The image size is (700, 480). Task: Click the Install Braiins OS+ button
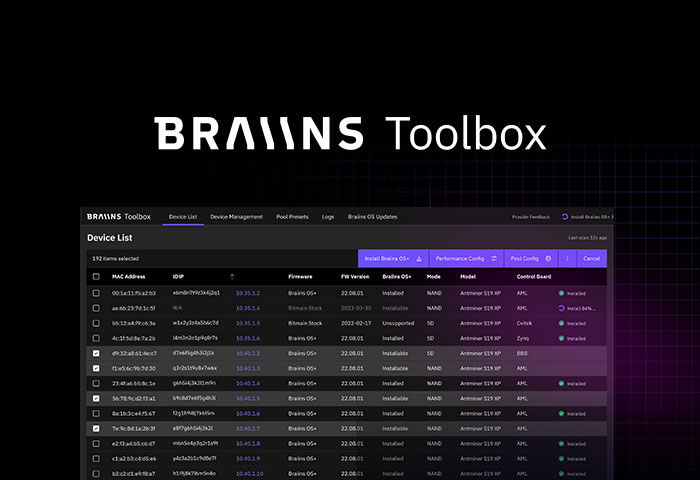pyautogui.click(x=393, y=259)
